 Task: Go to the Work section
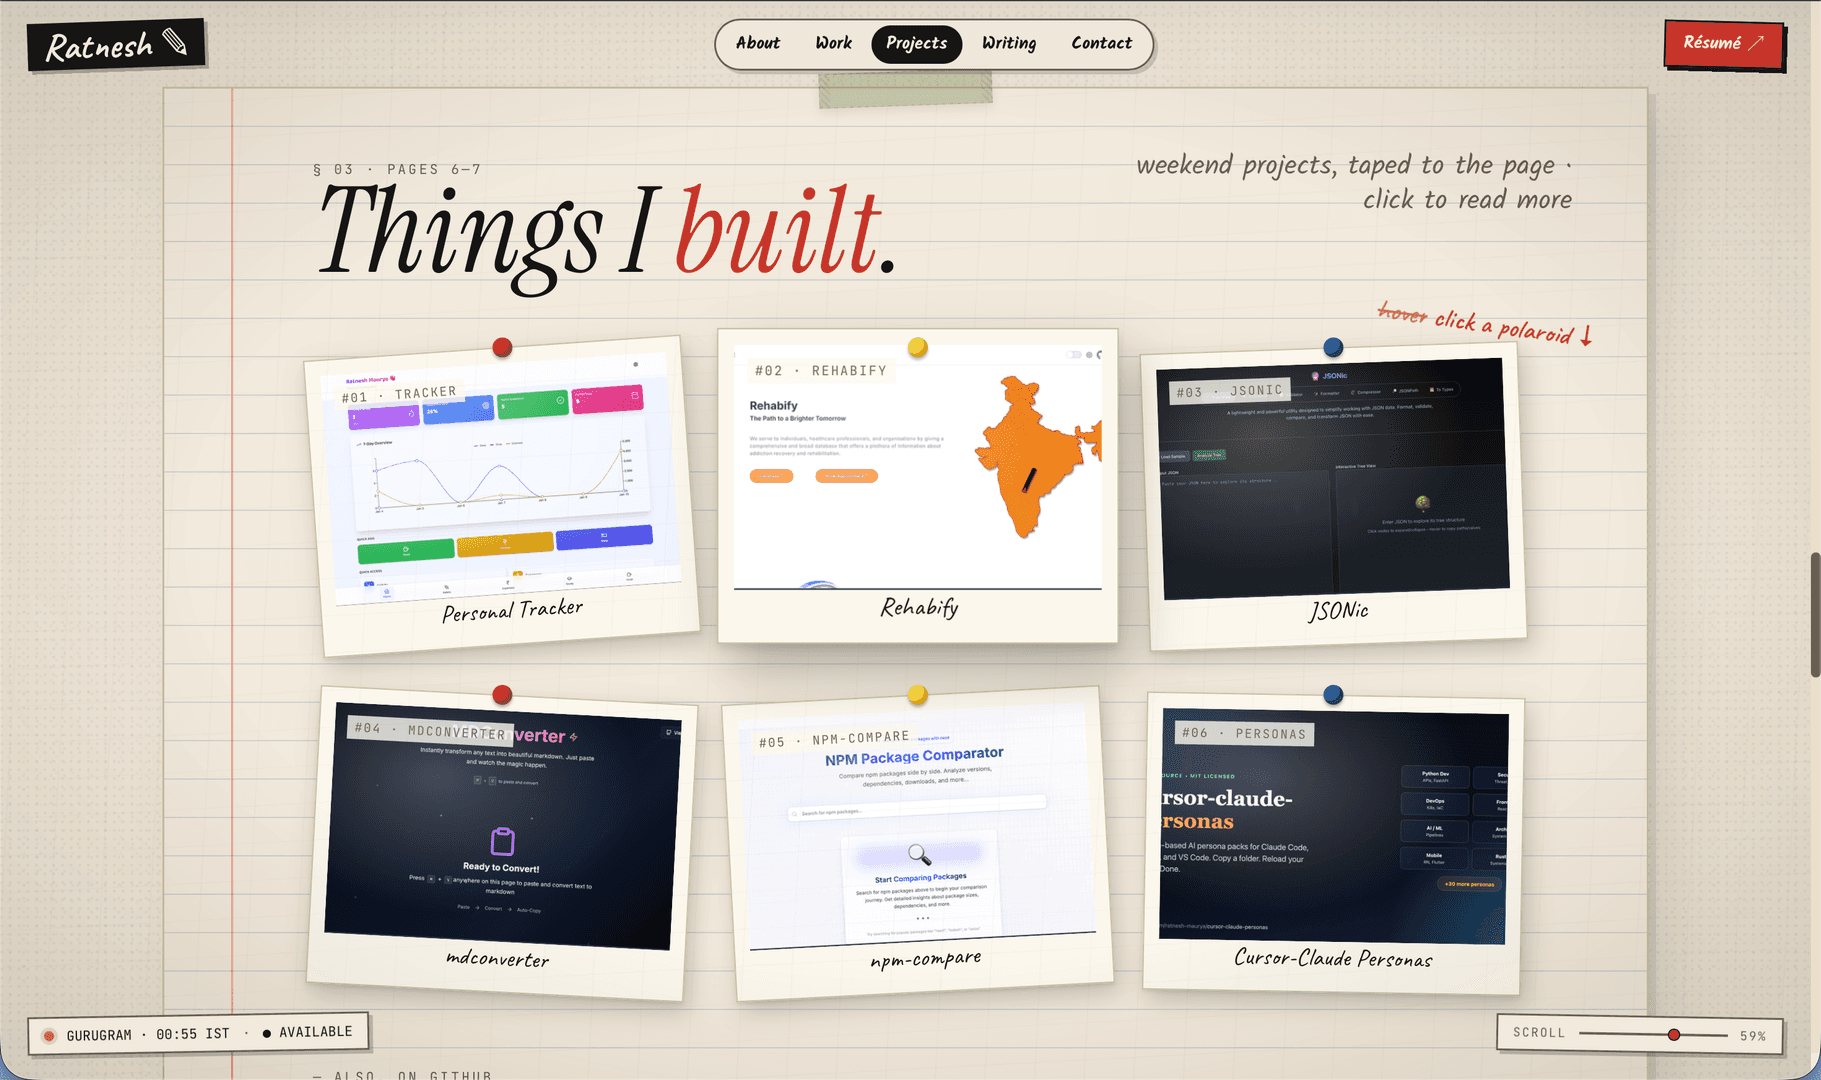point(833,43)
